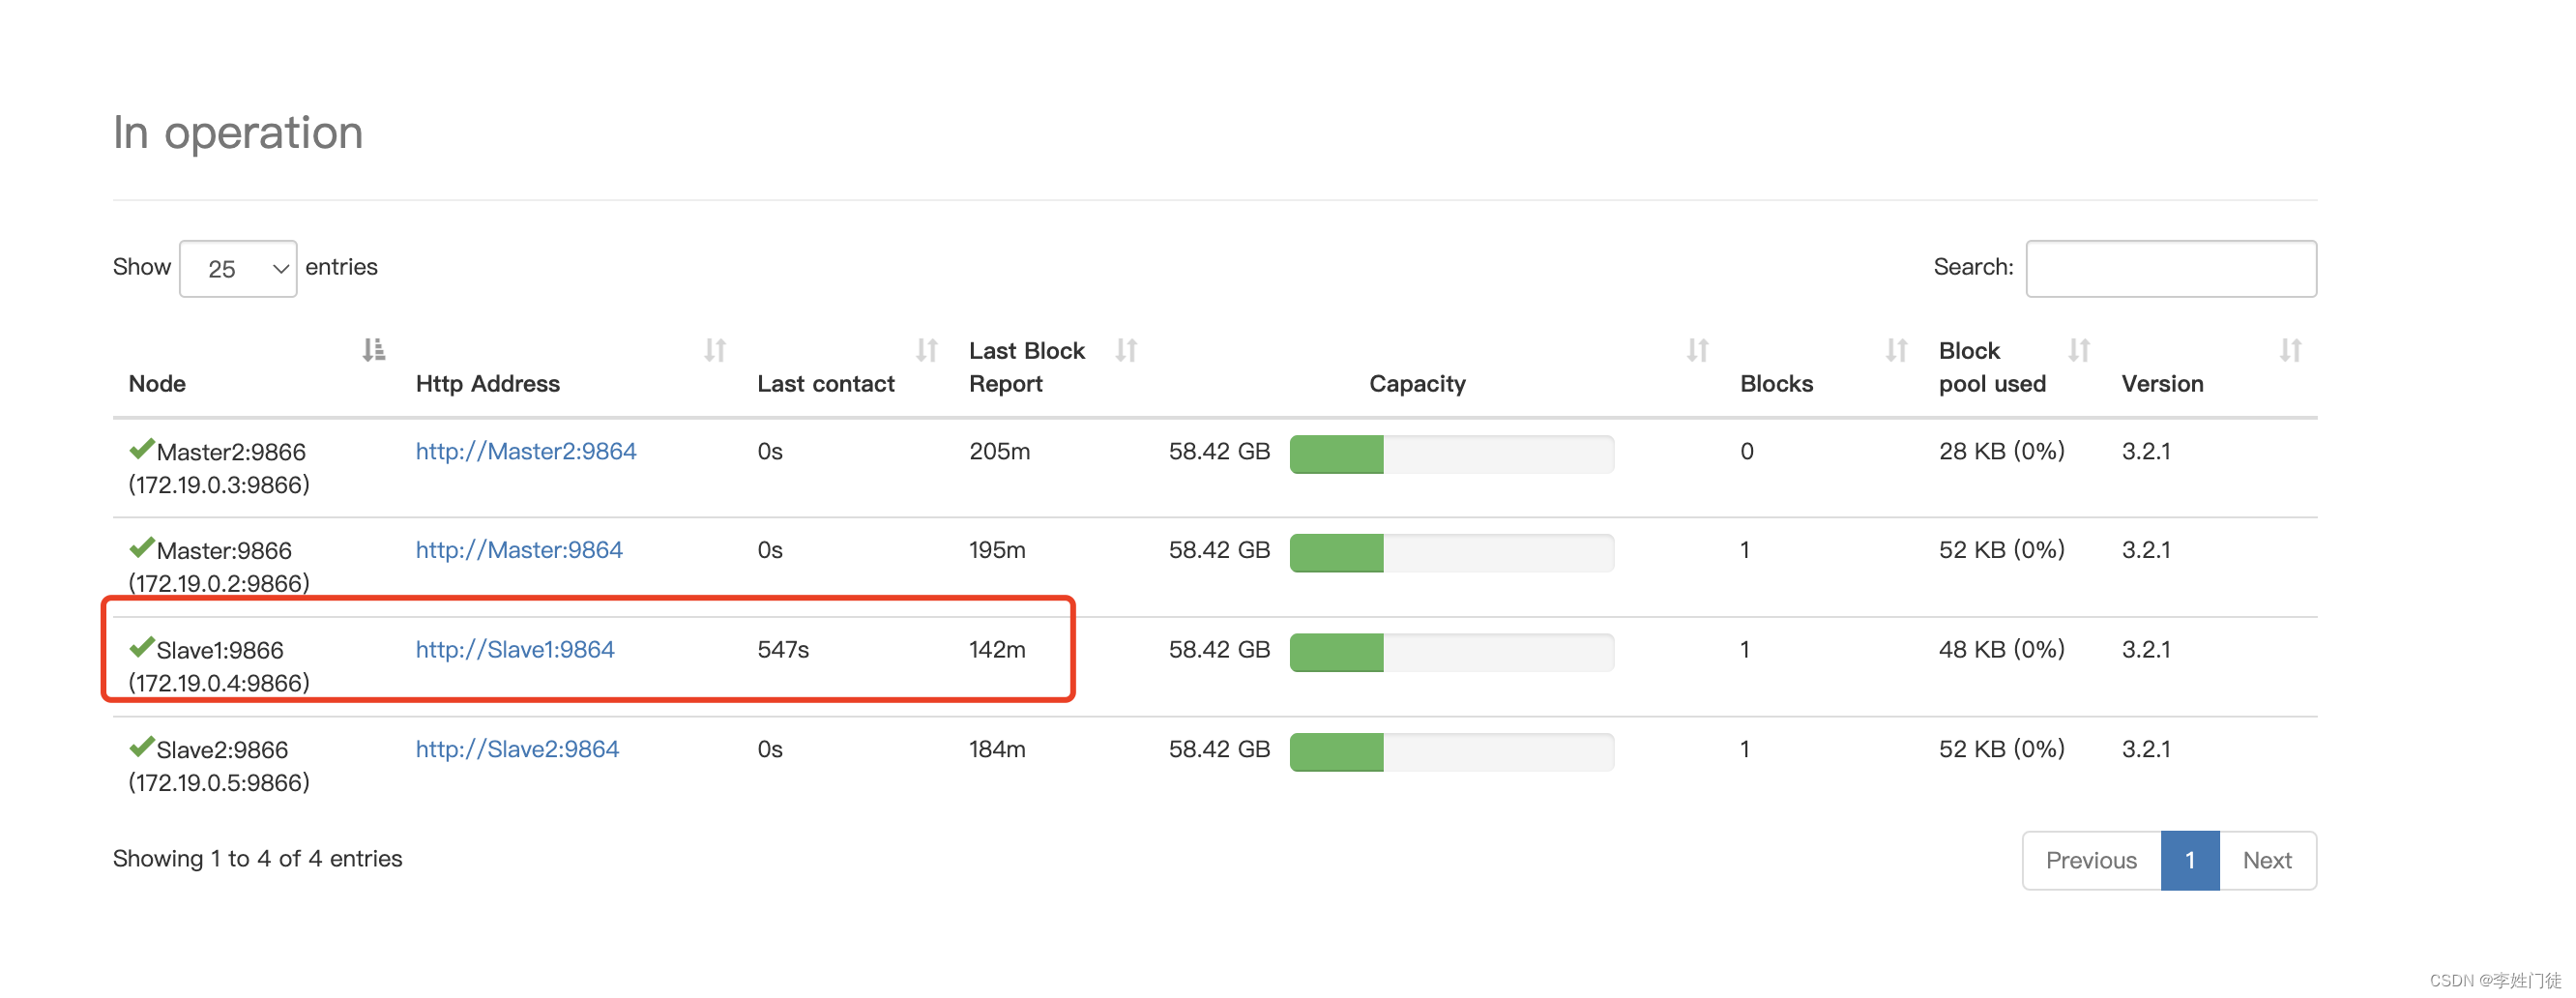The height and width of the screenshot is (998, 2576).
Task: Sort by Last Block Report column icon
Action: (x=1127, y=350)
